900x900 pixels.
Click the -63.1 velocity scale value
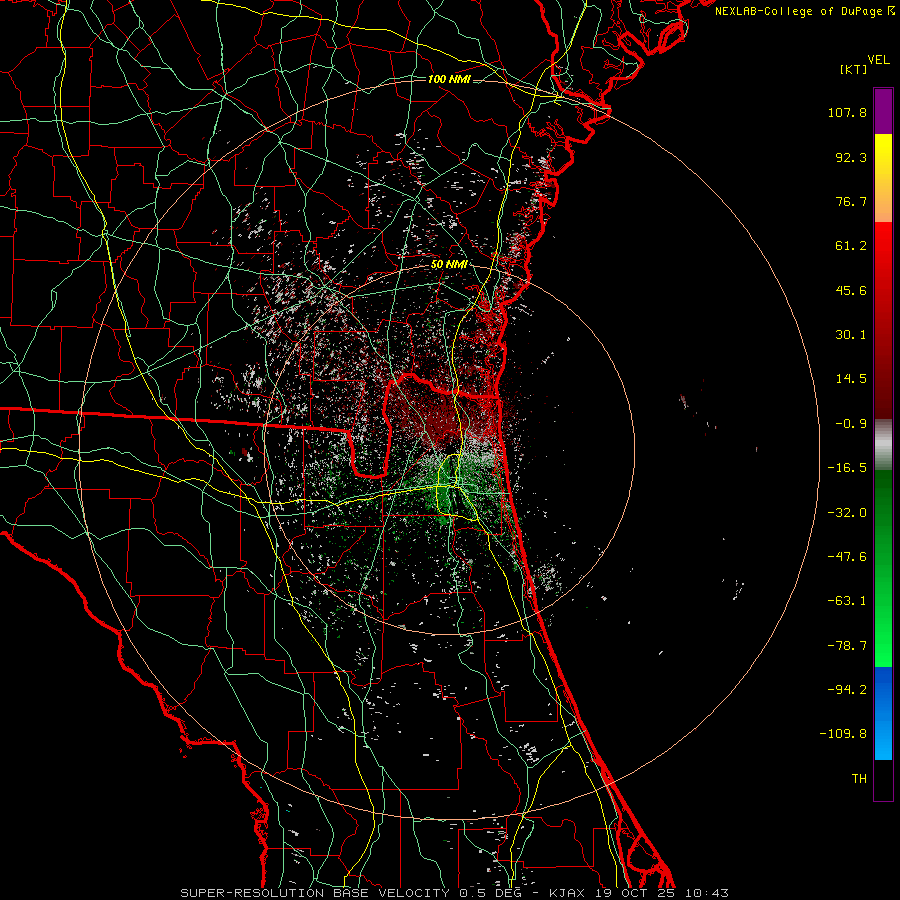coord(847,601)
